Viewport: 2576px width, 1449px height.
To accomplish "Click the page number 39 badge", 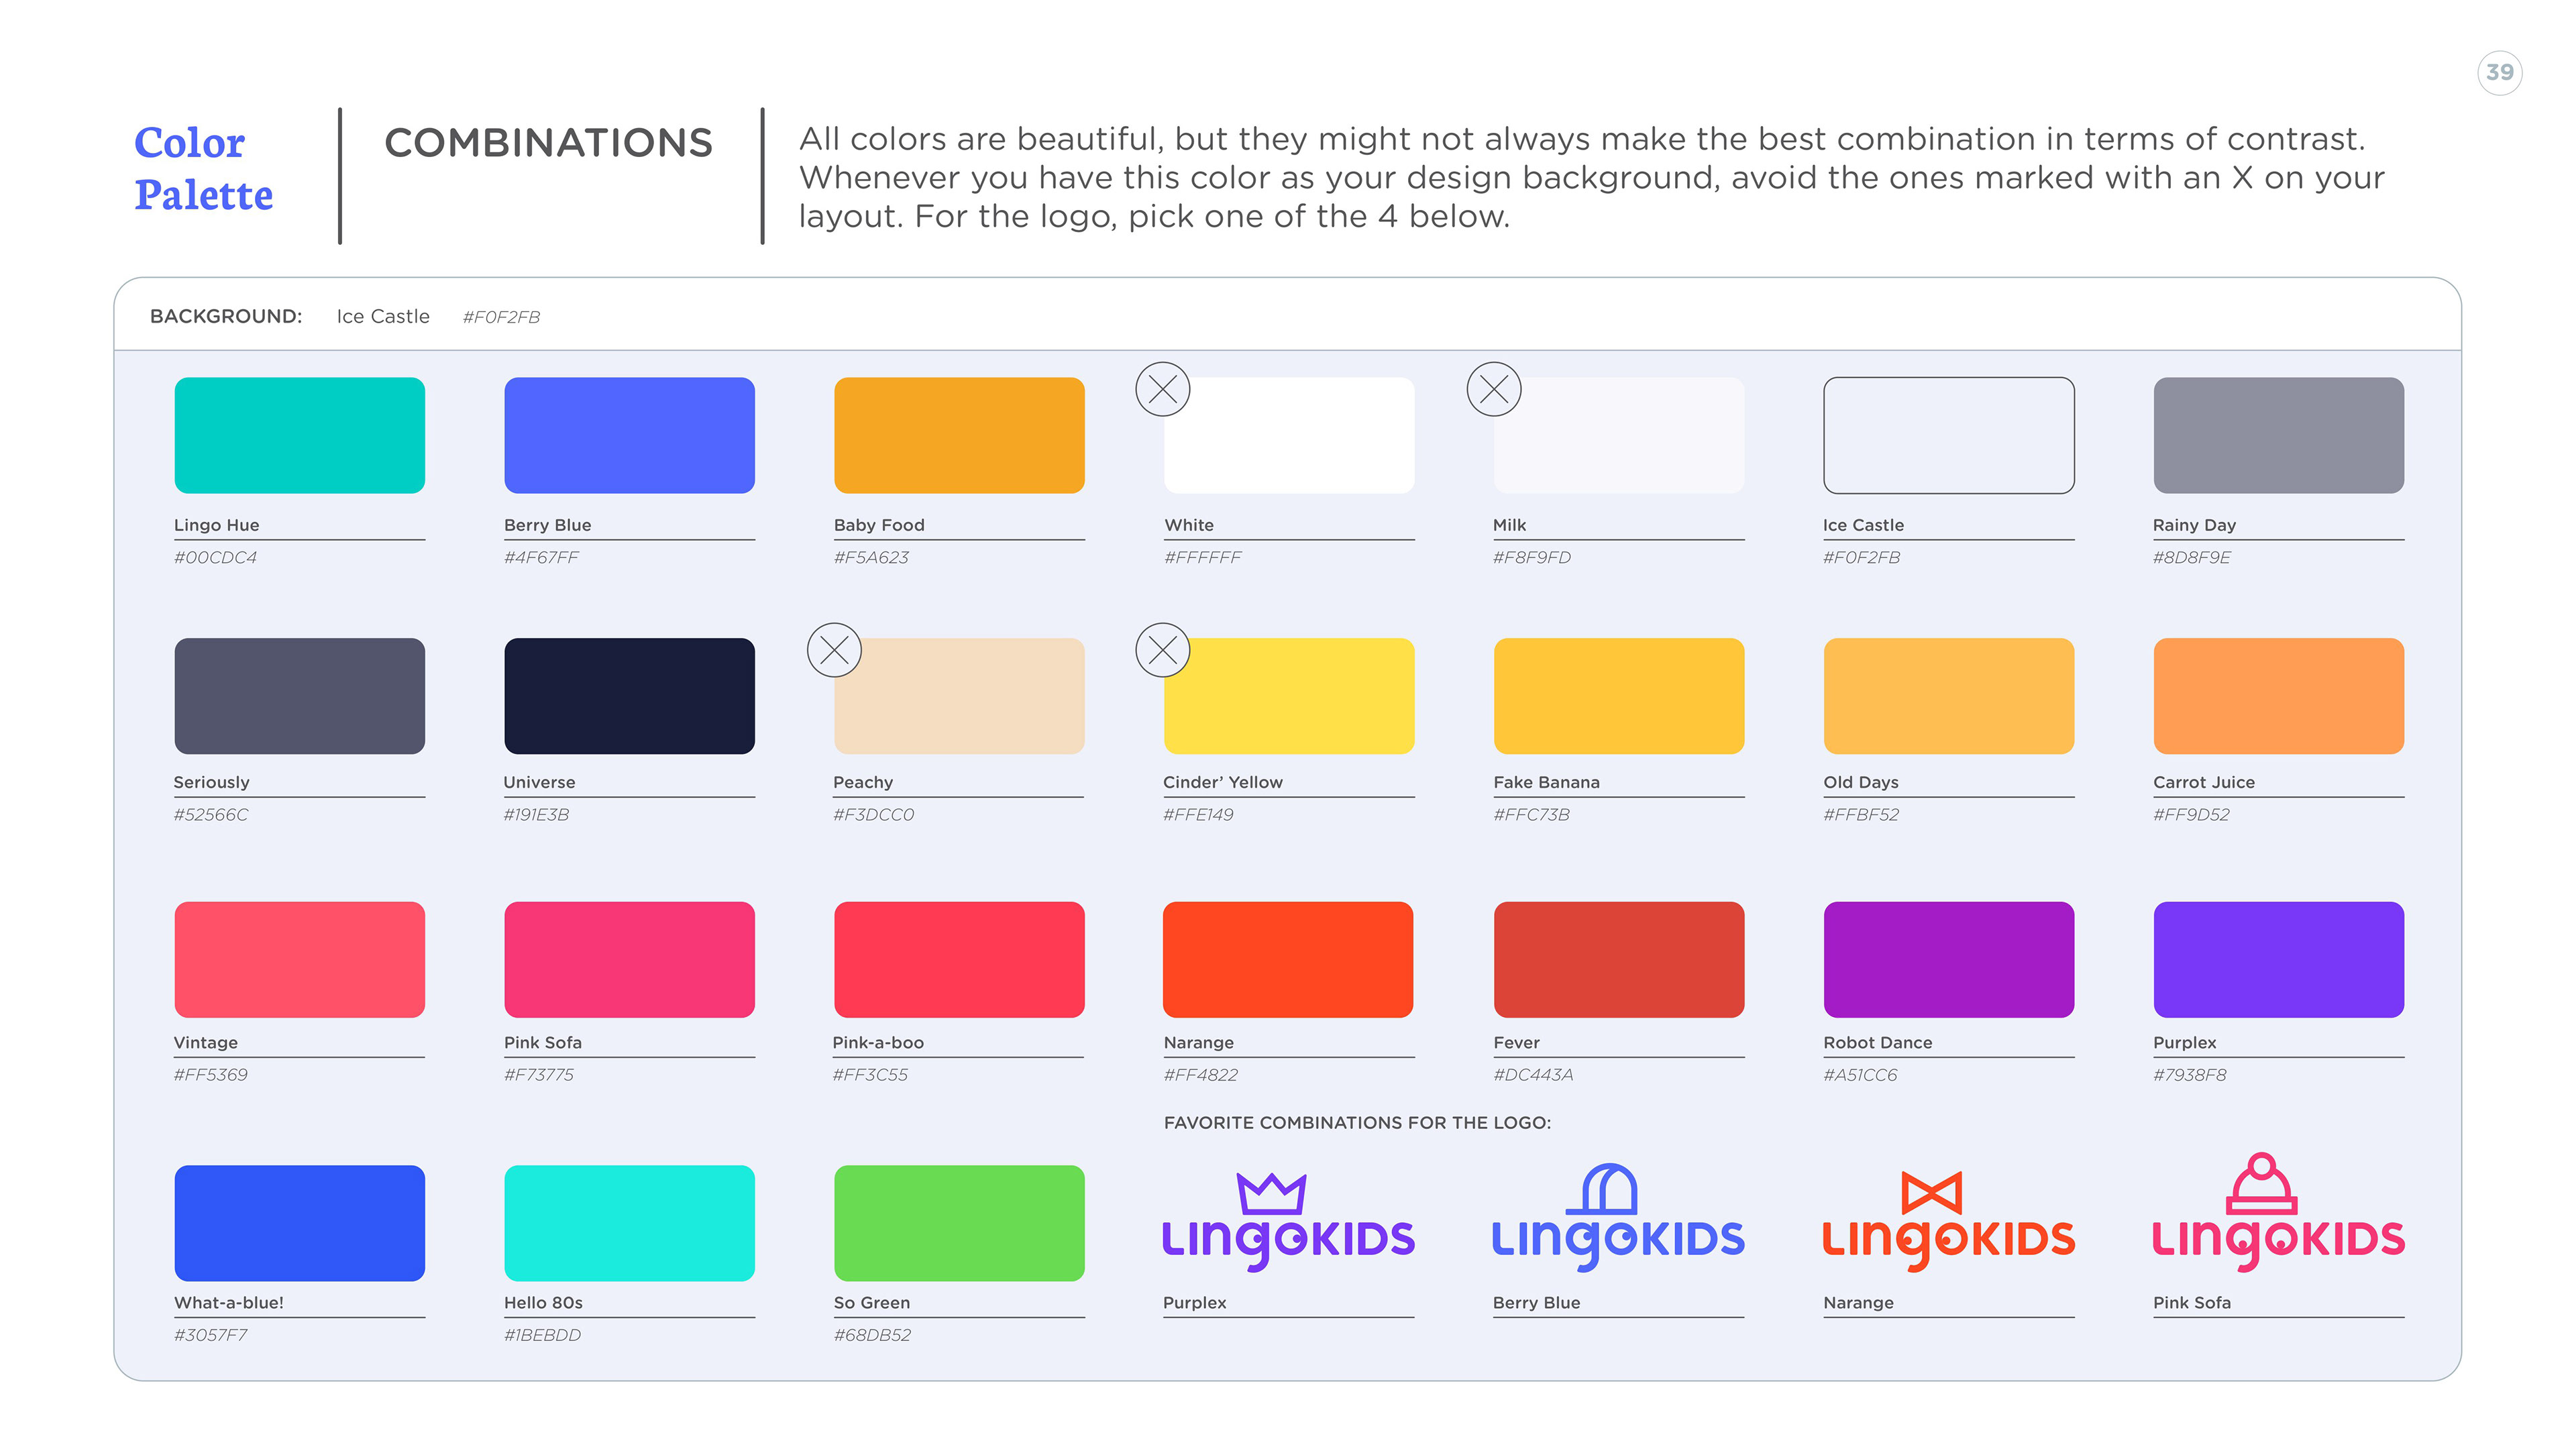I will point(2499,72).
